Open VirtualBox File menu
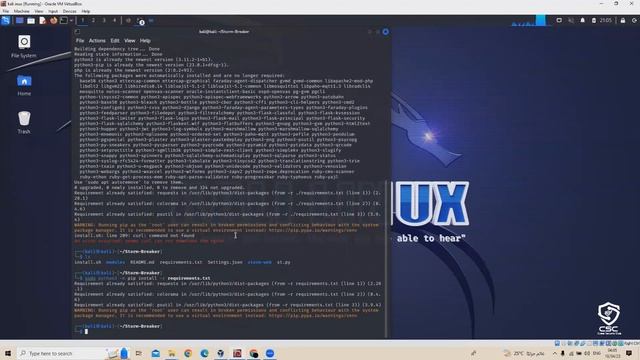The image size is (640, 360). point(6,11)
